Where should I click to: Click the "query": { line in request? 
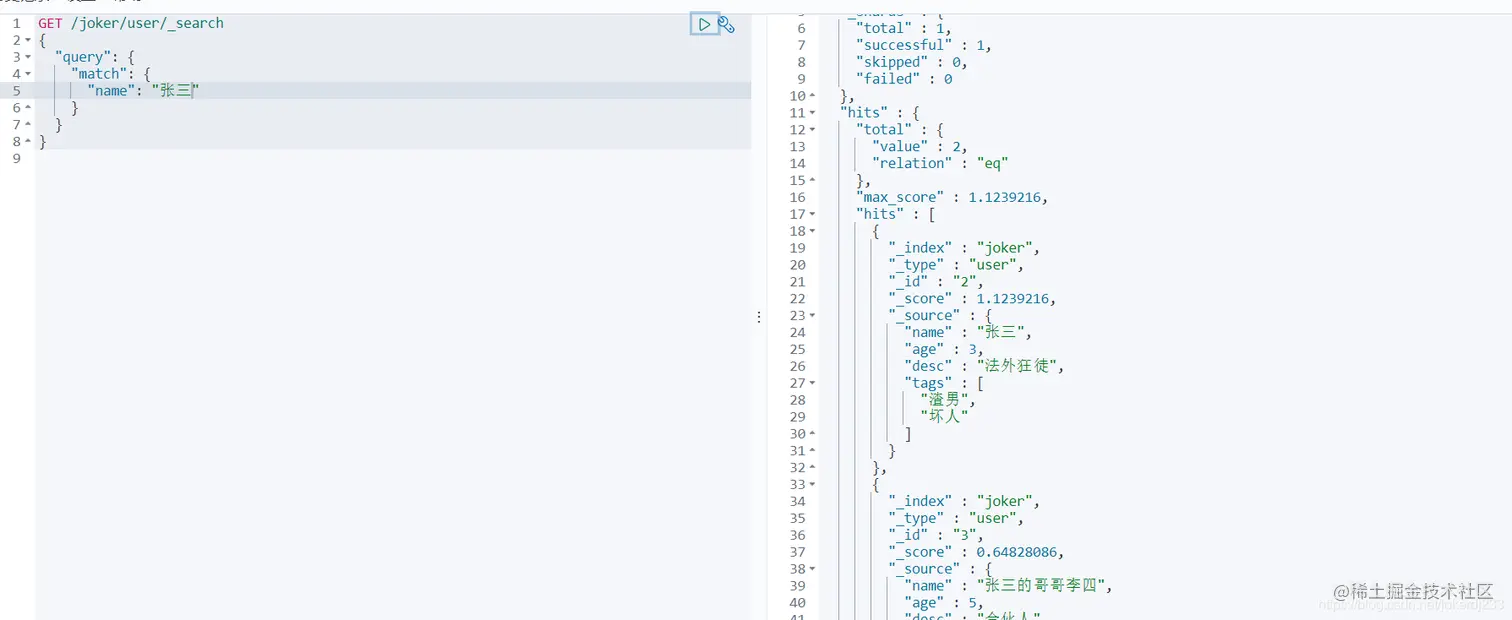pyautogui.click(x=94, y=57)
